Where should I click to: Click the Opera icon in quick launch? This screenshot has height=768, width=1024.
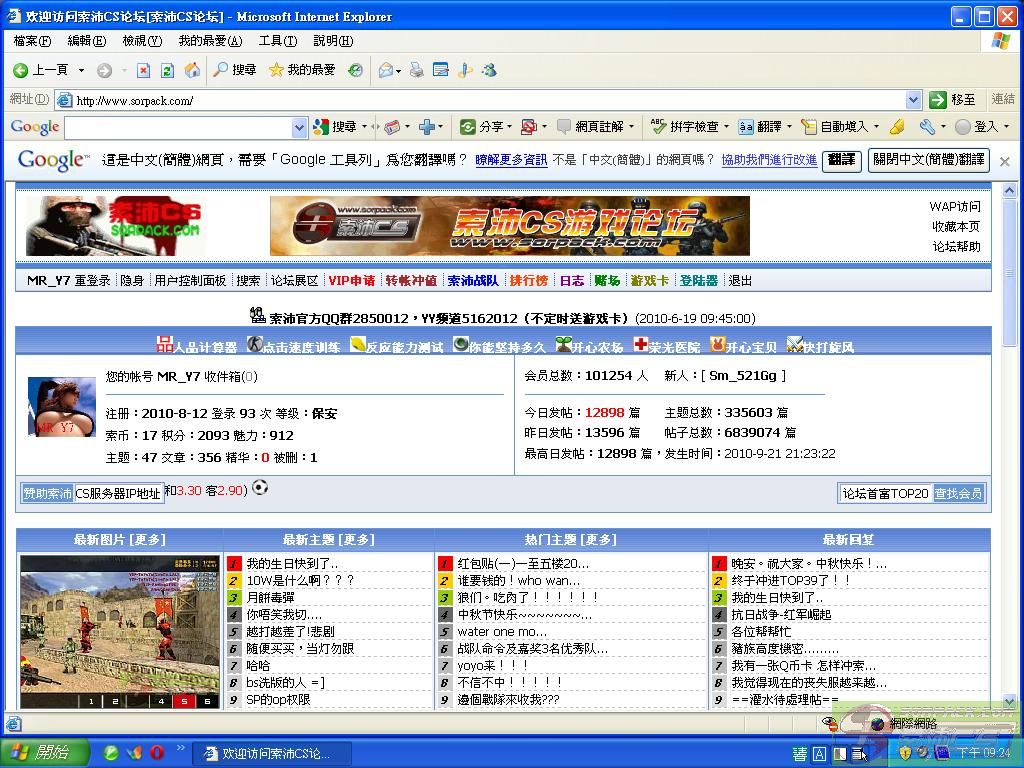pos(157,752)
